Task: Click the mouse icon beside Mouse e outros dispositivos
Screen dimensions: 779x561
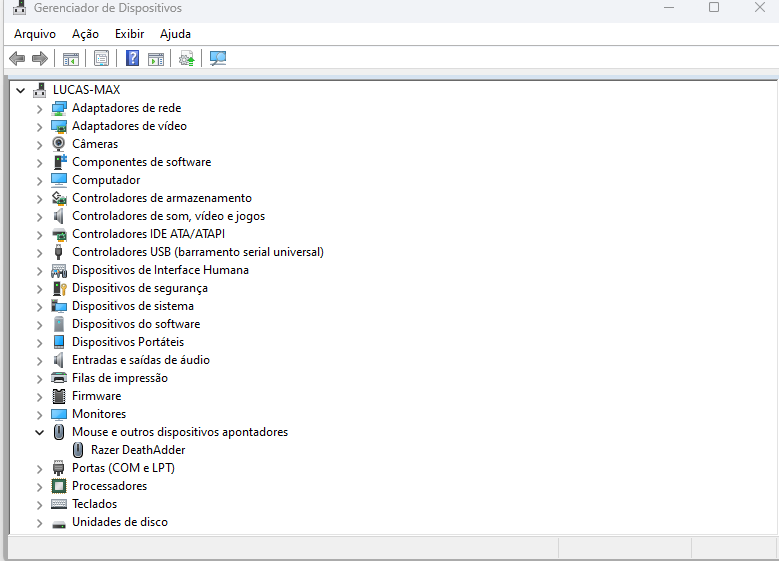Action: click(x=59, y=432)
